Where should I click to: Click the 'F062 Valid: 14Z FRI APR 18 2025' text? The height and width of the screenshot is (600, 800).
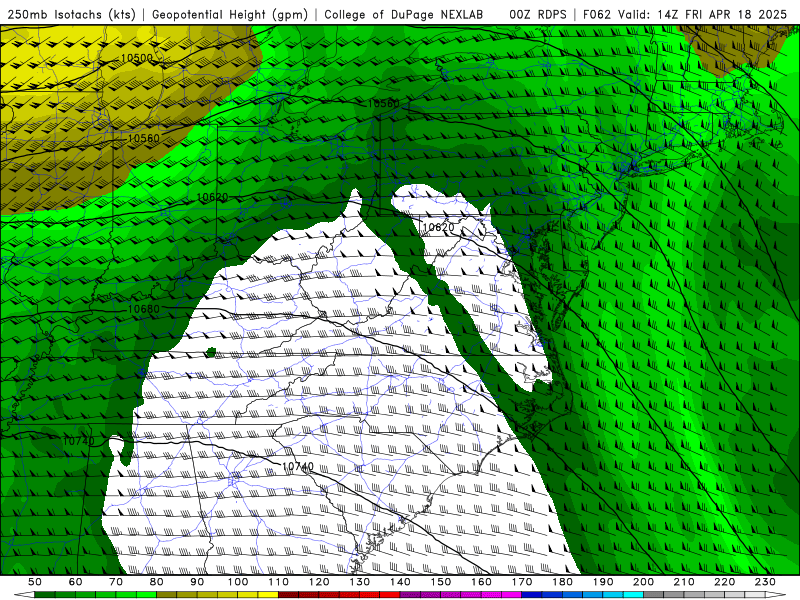(x=685, y=14)
